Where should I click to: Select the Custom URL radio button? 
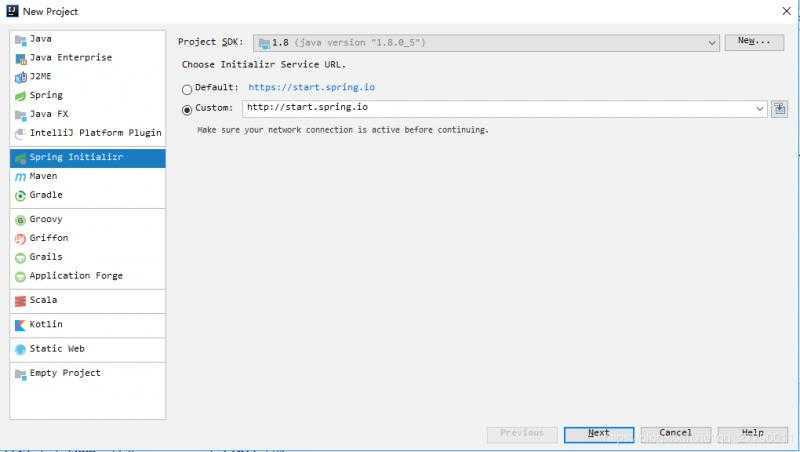(x=187, y=110)
